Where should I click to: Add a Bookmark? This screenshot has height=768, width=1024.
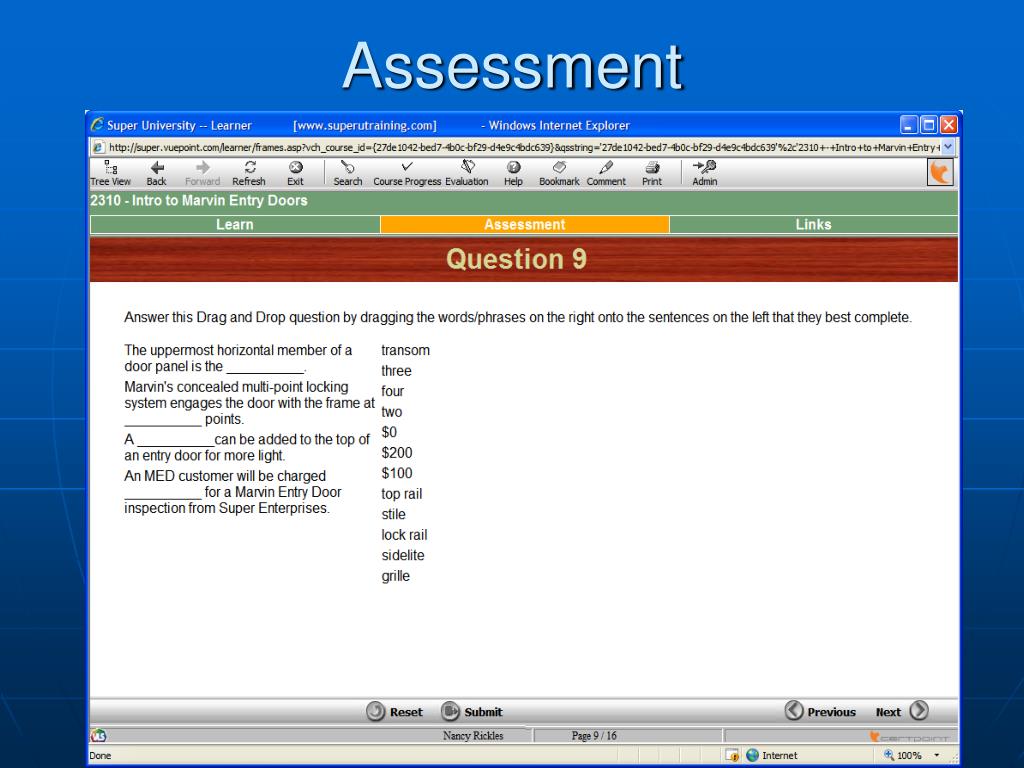(x=559, y=174)
